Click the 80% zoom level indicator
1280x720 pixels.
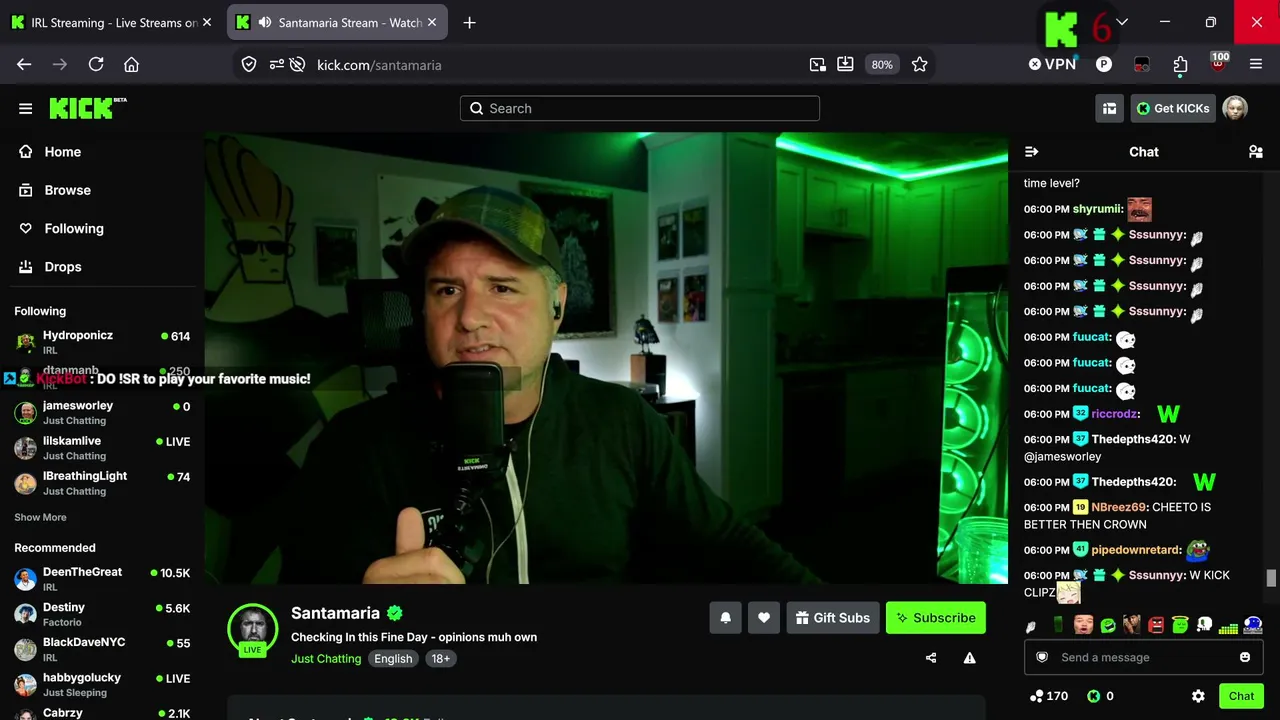pos(882,64)
